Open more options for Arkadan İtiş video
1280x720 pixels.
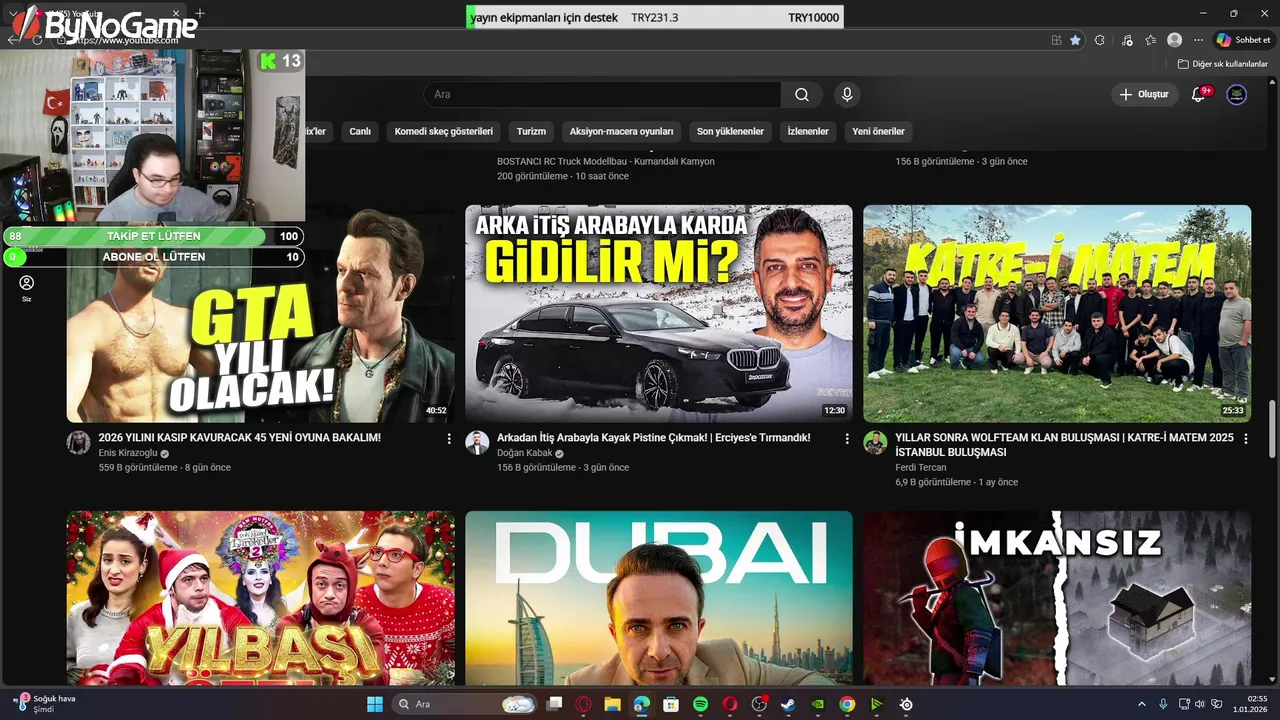click(x=846, y=439)
